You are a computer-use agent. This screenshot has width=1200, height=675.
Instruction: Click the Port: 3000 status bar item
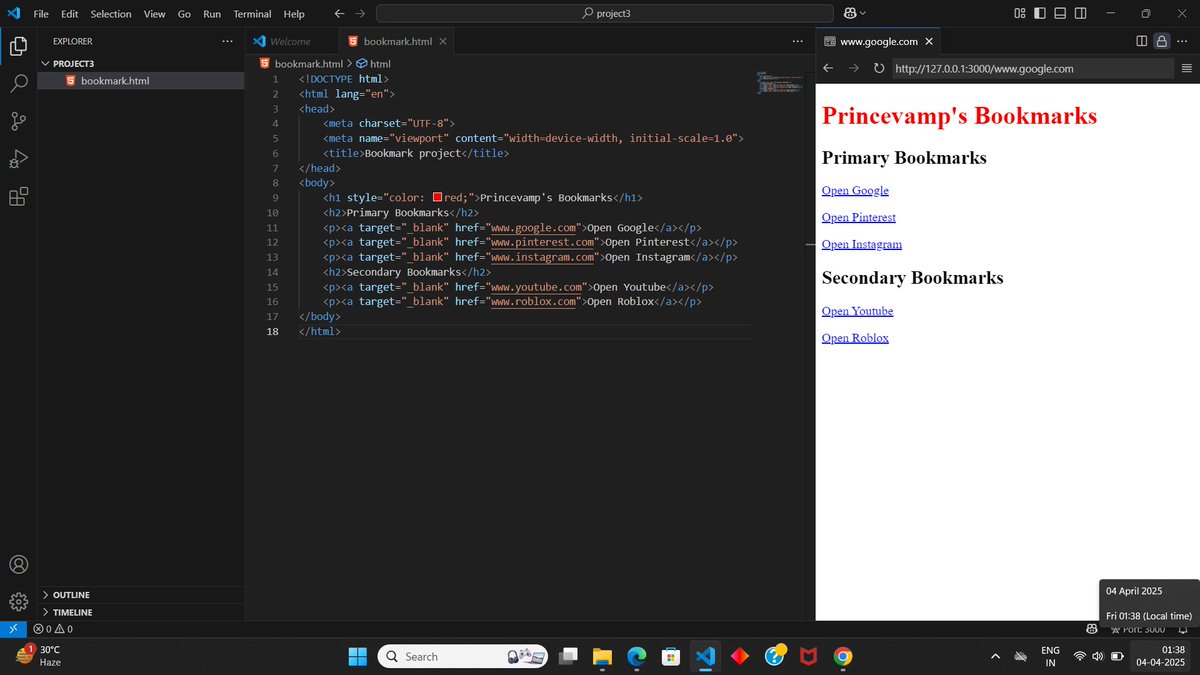coord(1137,629)
